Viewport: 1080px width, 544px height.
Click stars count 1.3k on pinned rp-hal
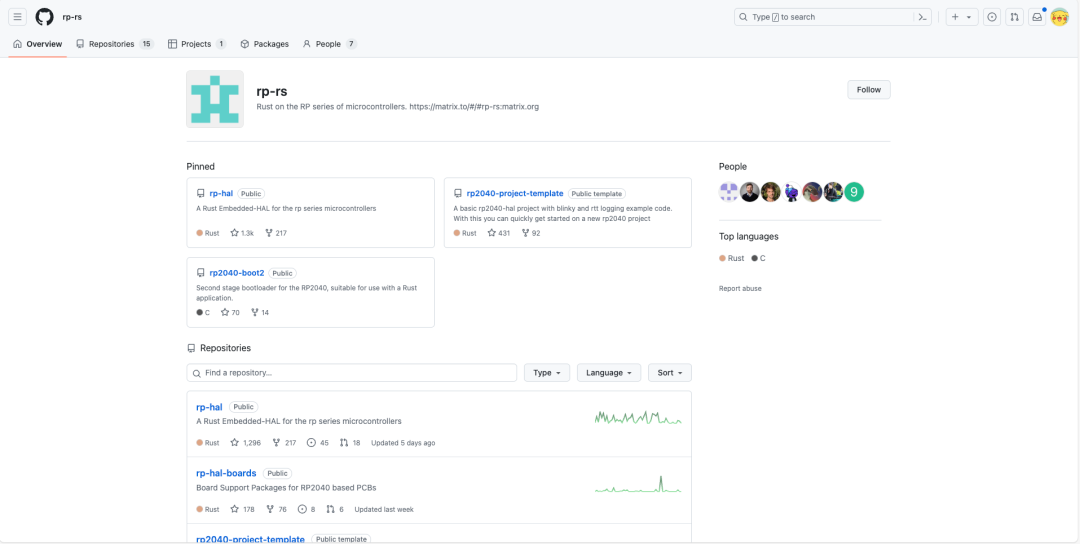click(242, 233)
